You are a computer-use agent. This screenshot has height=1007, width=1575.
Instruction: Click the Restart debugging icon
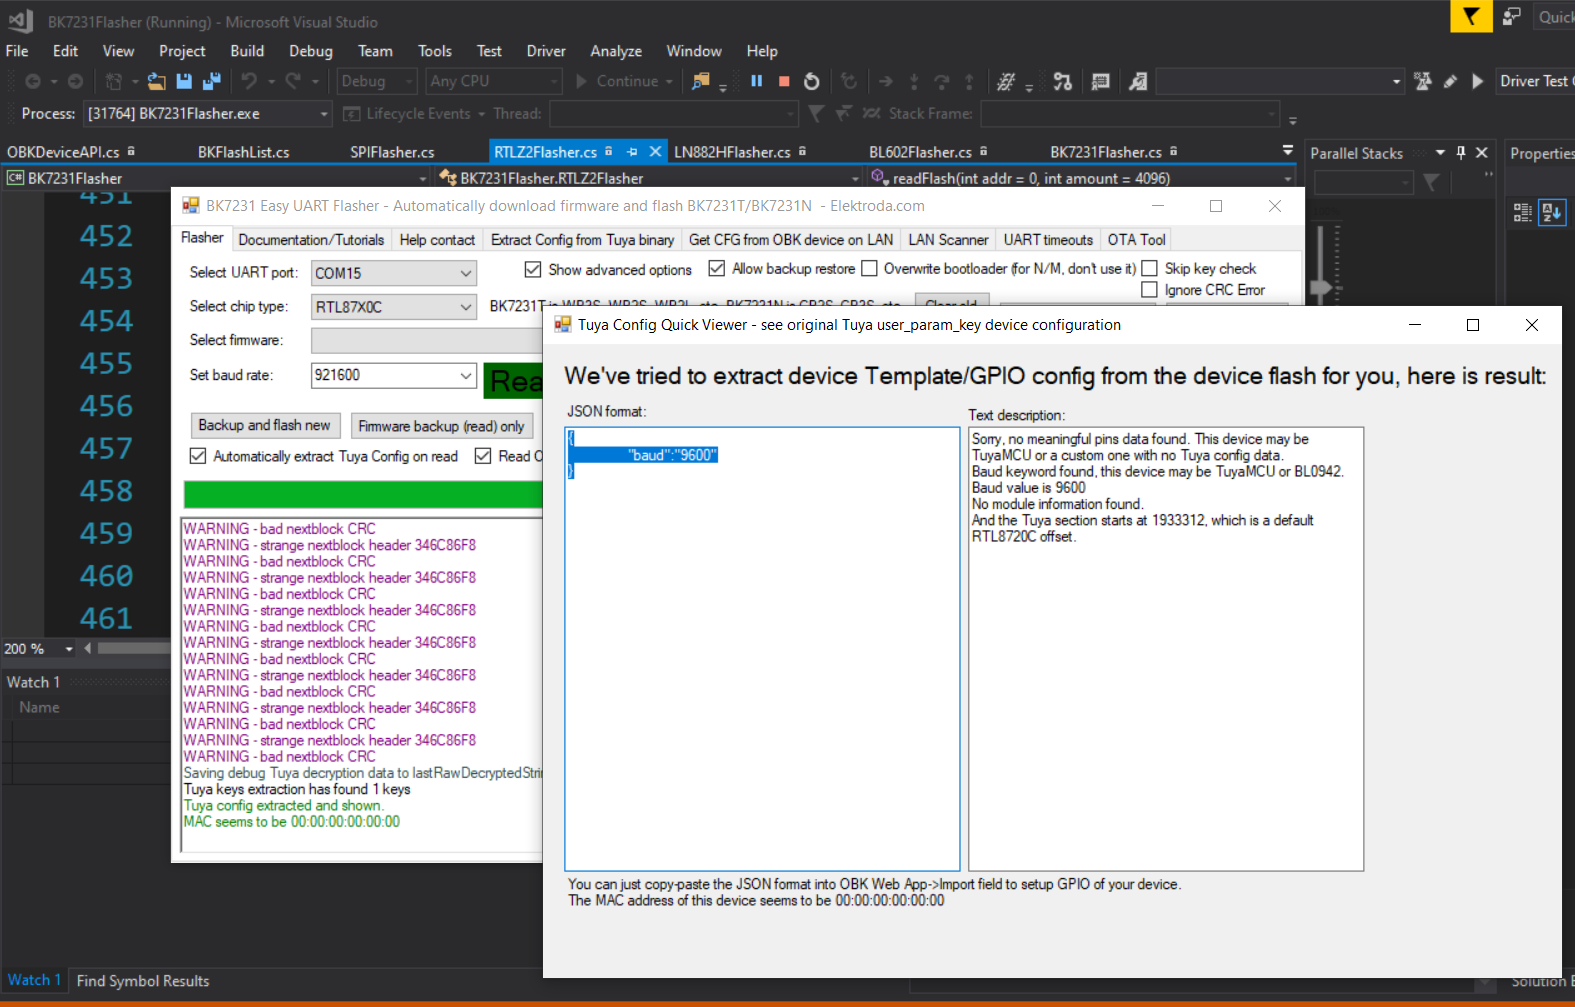click(x=812, y=81)
